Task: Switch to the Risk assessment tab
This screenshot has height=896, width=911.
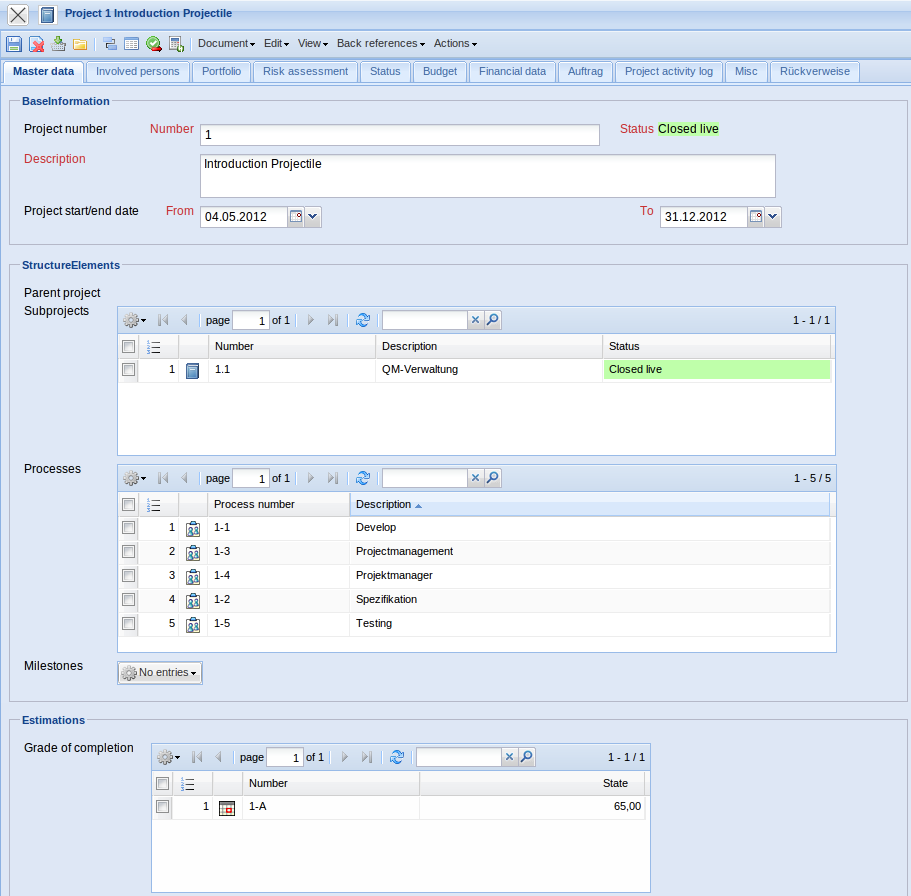Action: click(305, 72)
